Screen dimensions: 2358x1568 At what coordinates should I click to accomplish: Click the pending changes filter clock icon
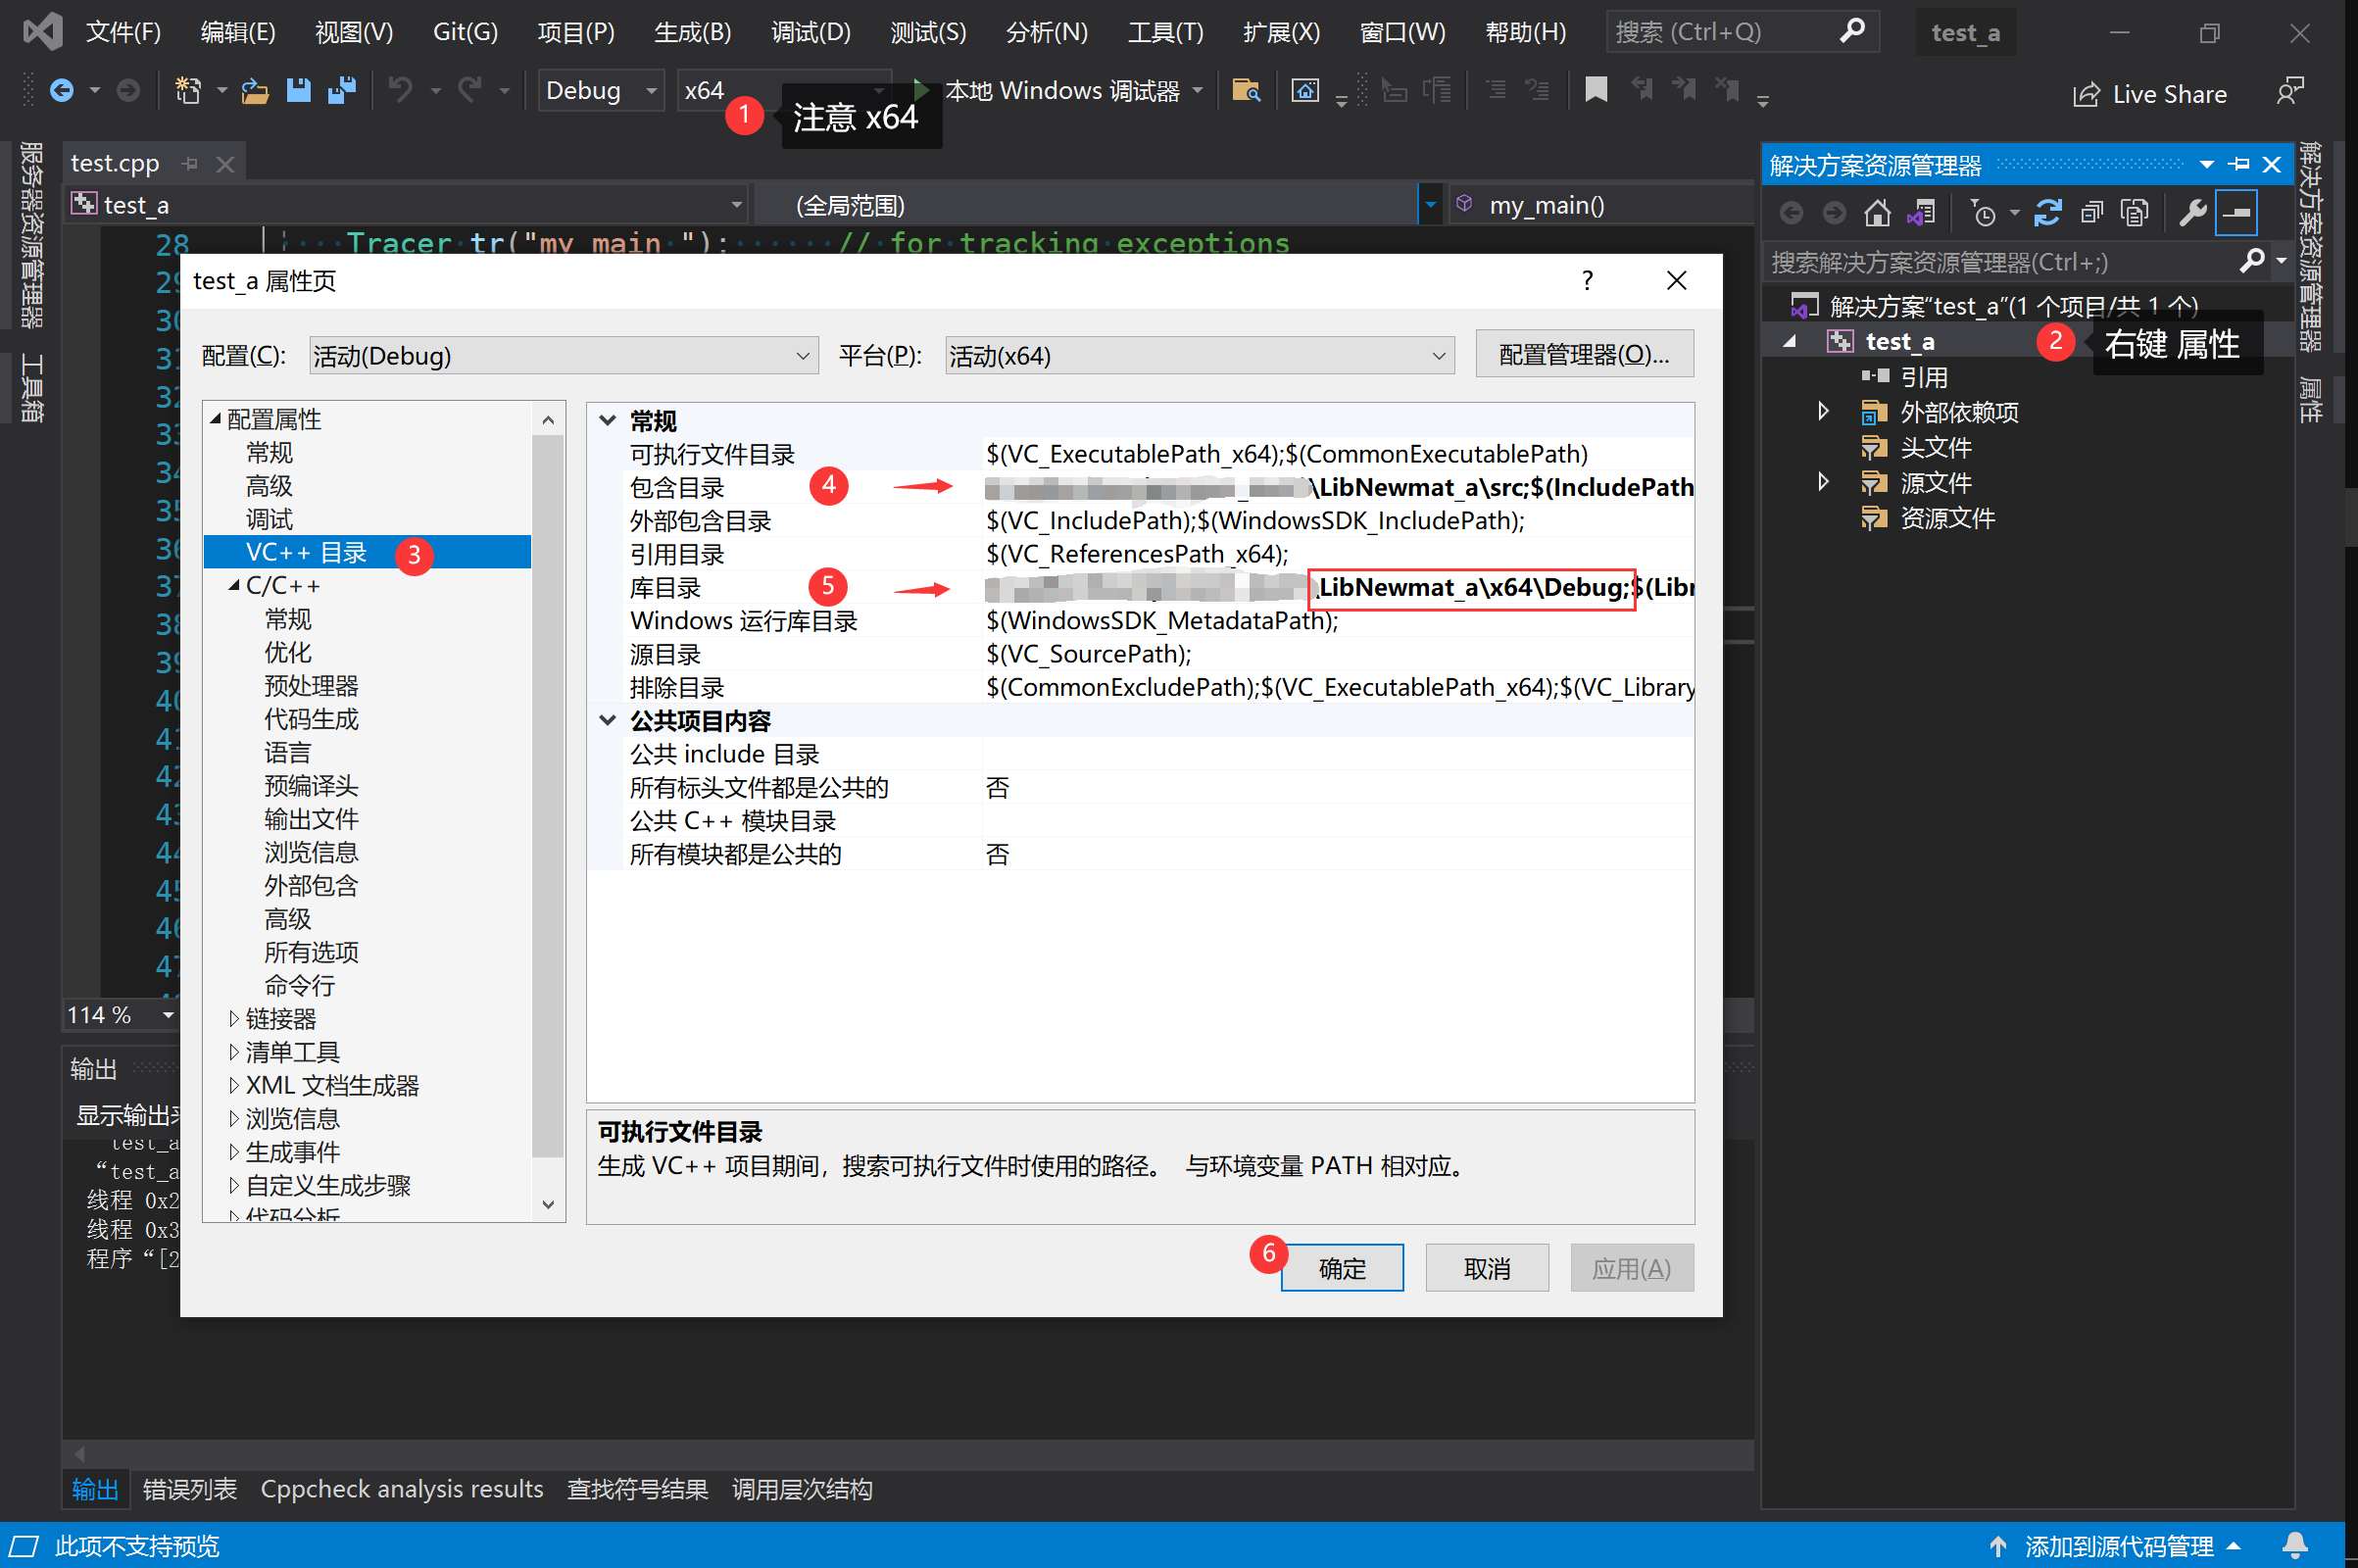pyautogui.click(x=1983, y=213)
